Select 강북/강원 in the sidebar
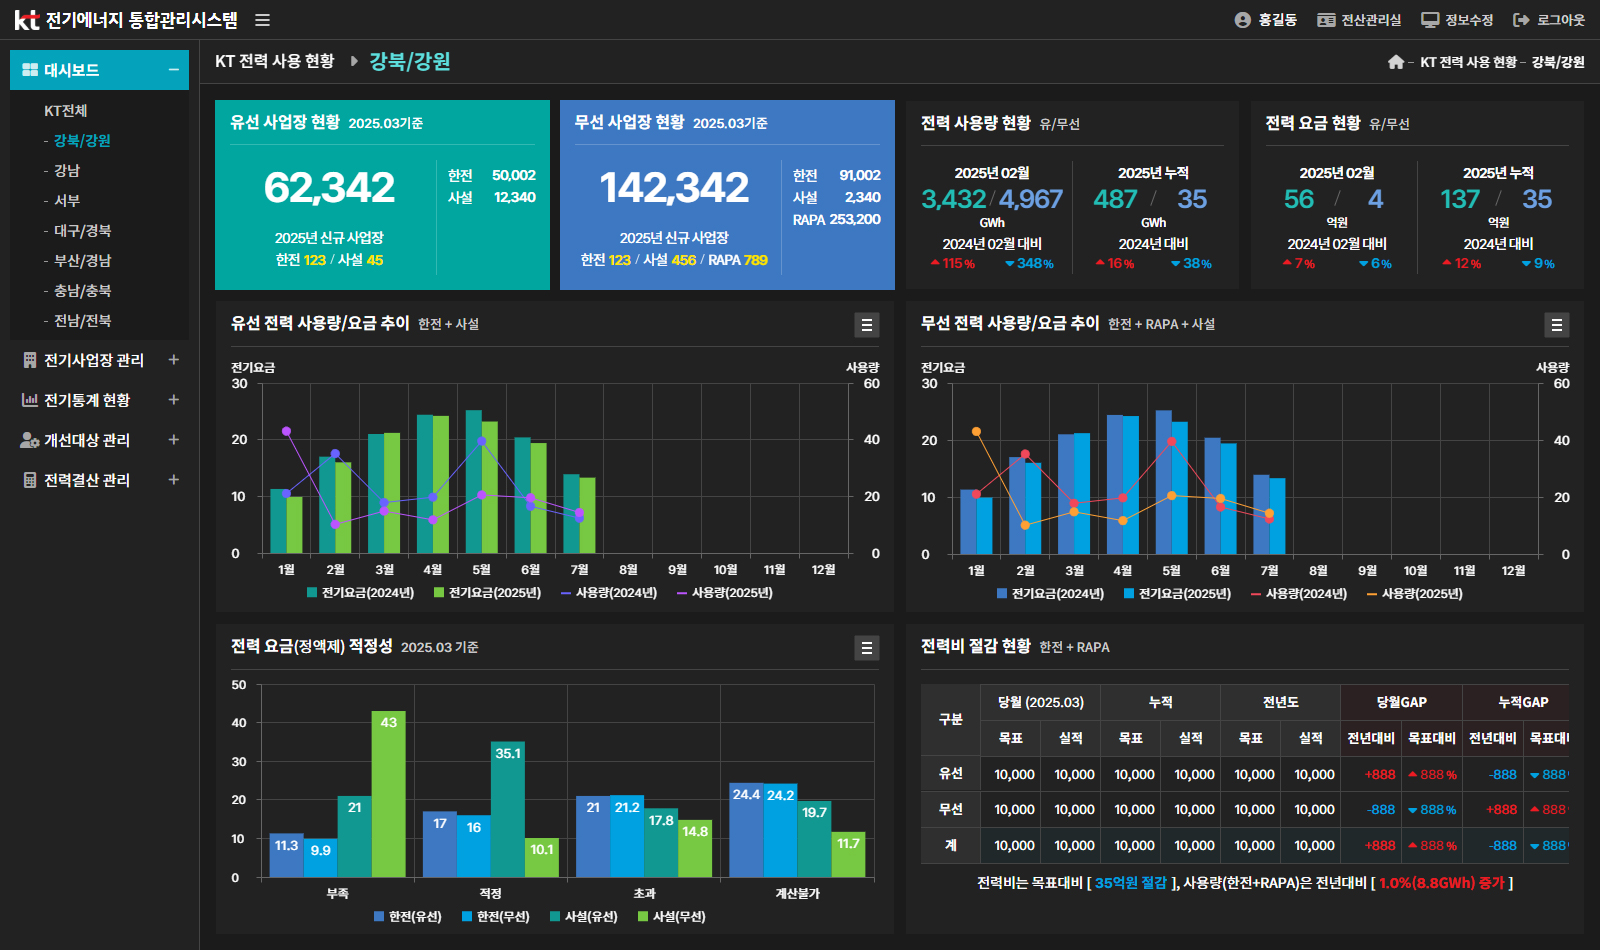 coord(82,141)
